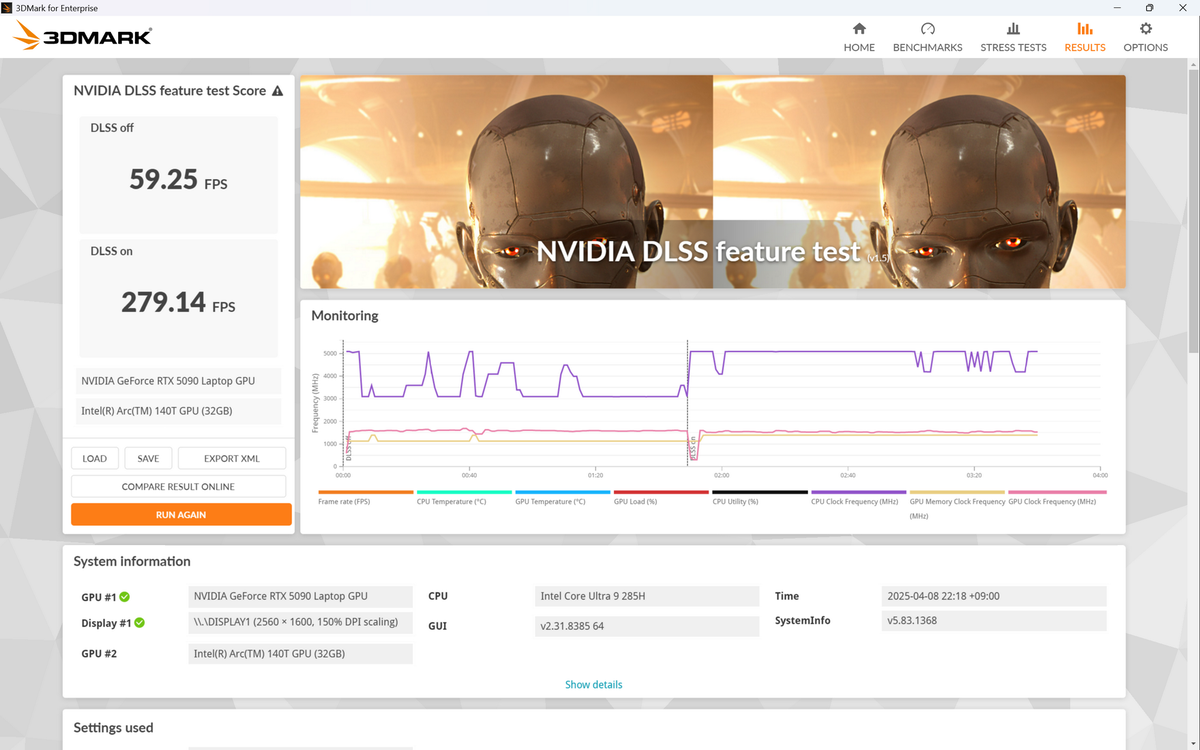The width and height of the screenshot is (1200, 750).
Task: Open the OPTIONS tab
Action: pyautogui.click(x=1146, y=37)
